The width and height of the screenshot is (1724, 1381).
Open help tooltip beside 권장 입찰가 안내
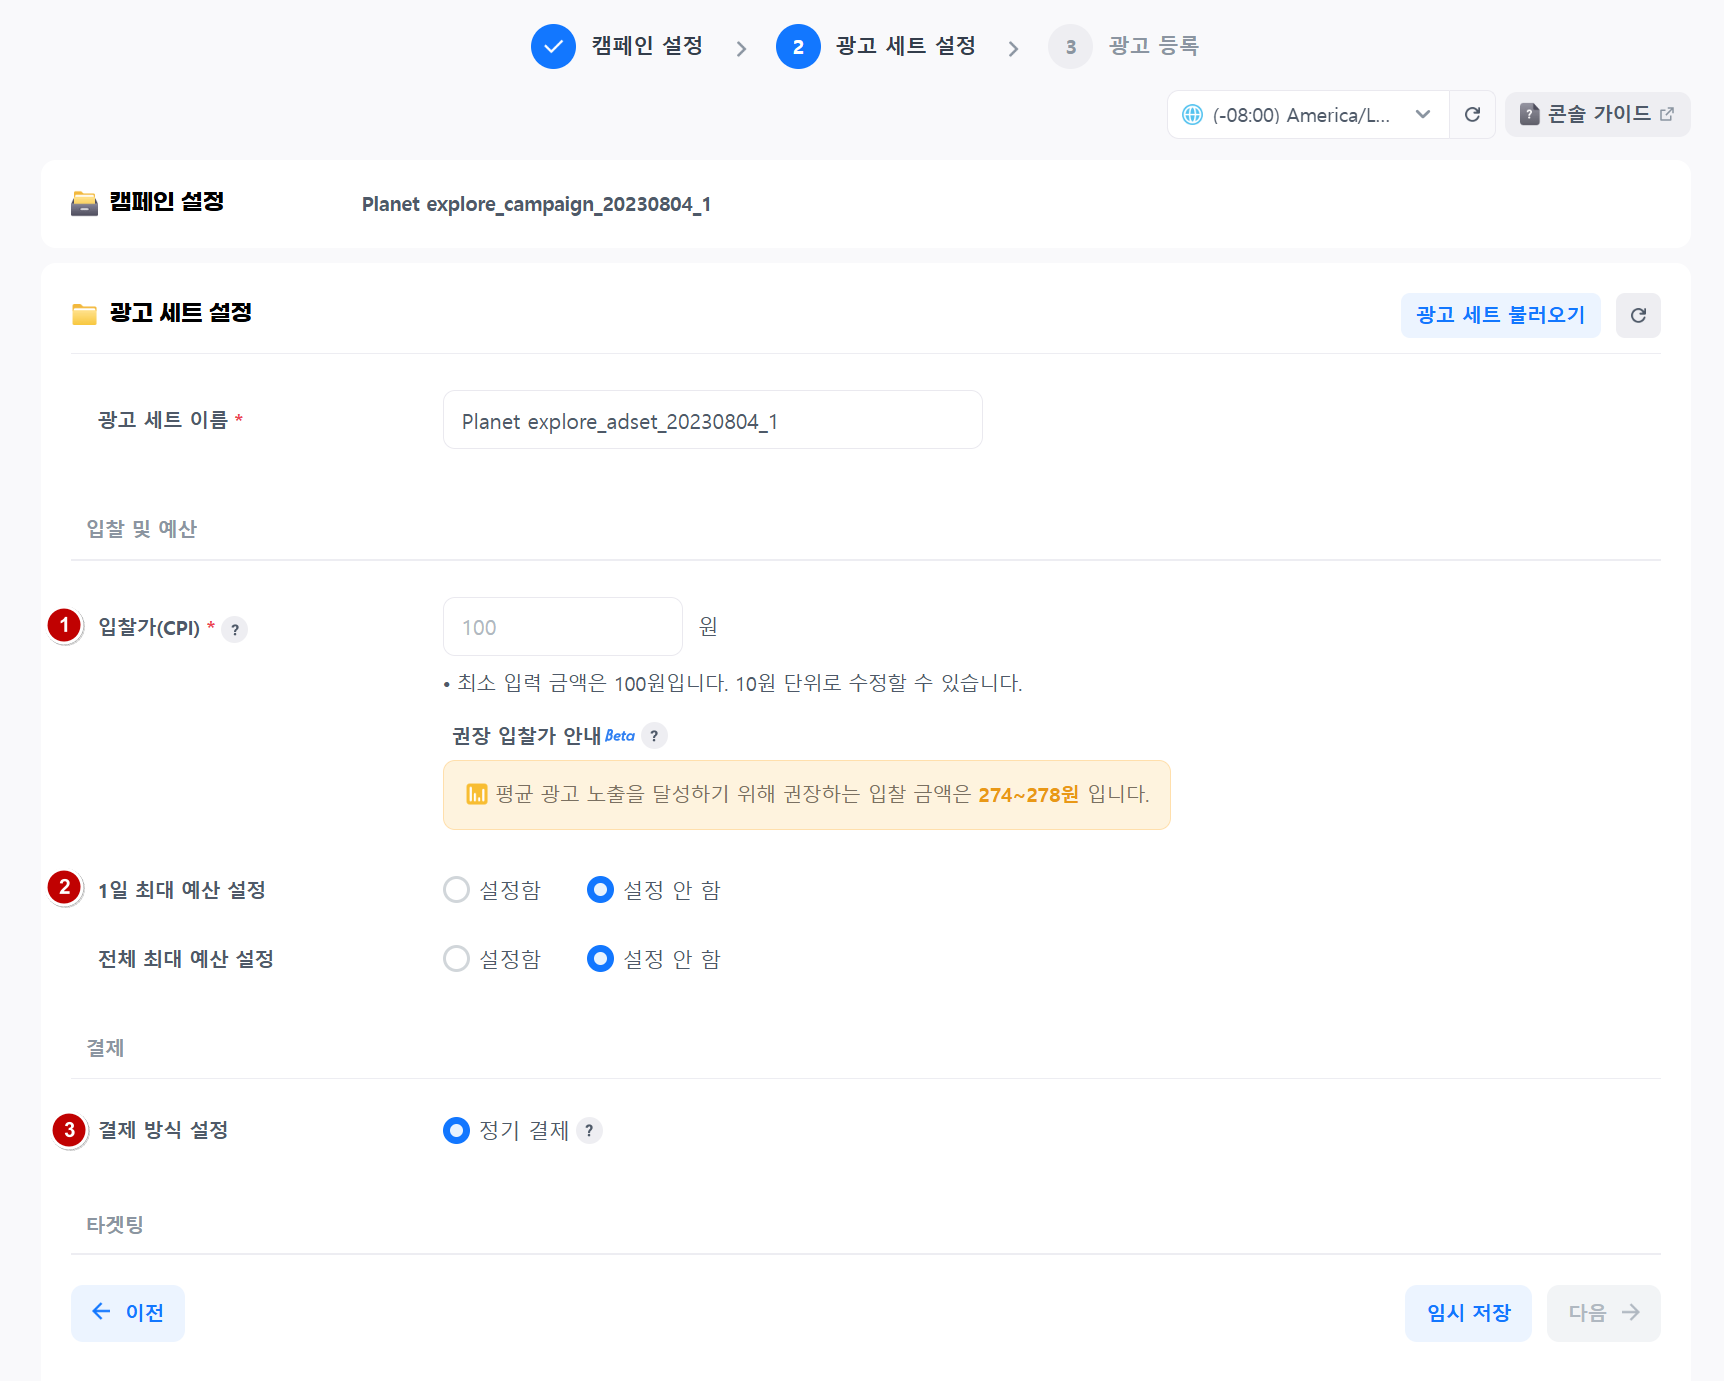click(x=654, y=736)
